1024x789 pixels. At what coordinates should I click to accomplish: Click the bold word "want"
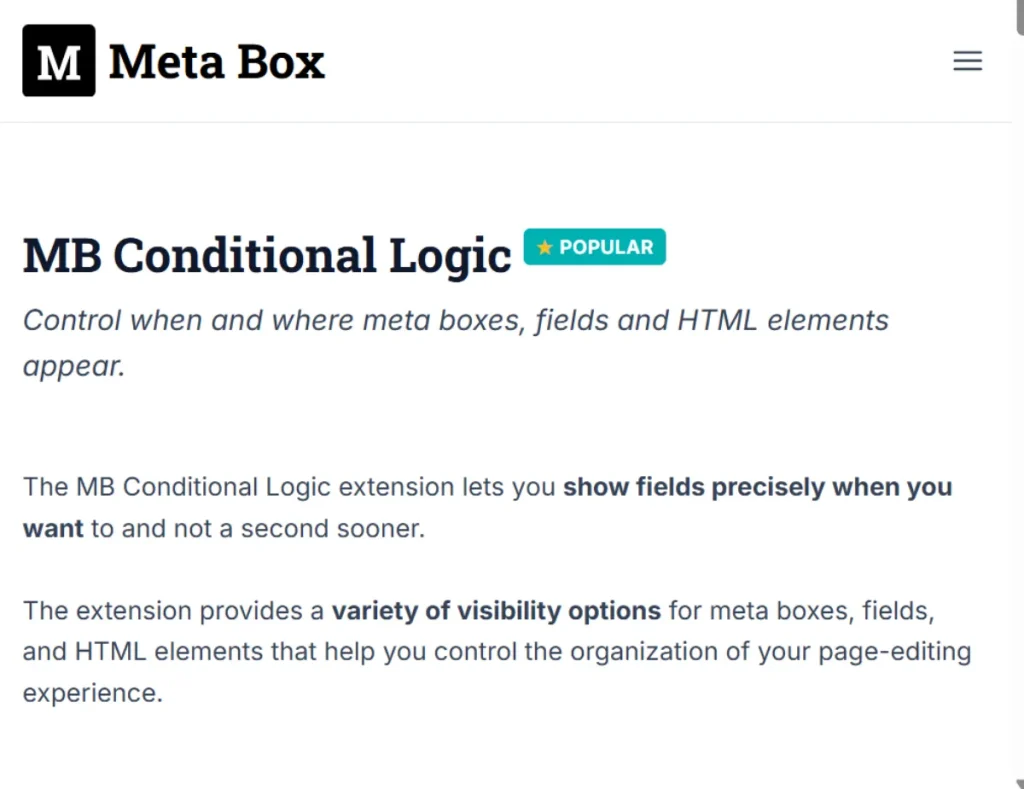tap(53, 528)
